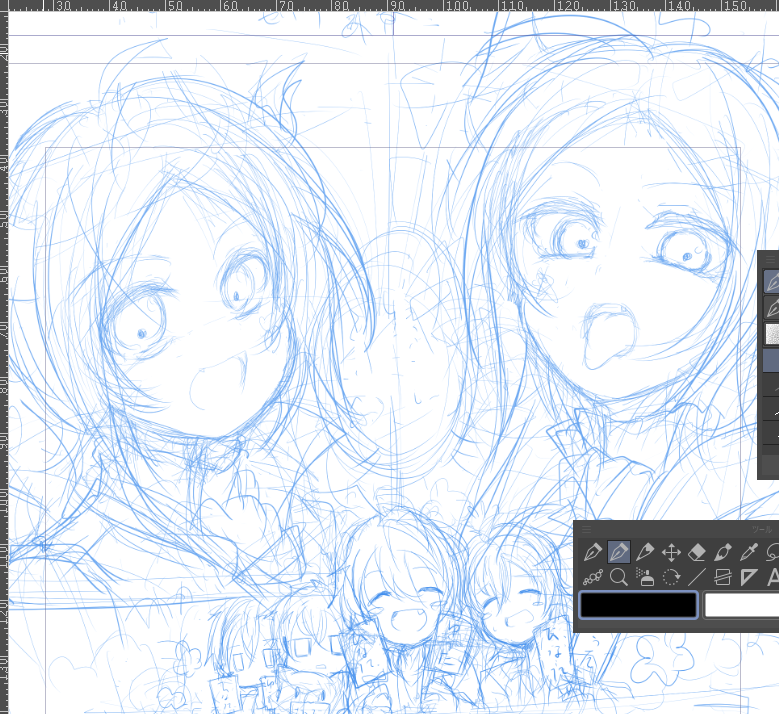Open the sub tool panel hamburger menu
The image size is (779, 714).
point(771,259)
